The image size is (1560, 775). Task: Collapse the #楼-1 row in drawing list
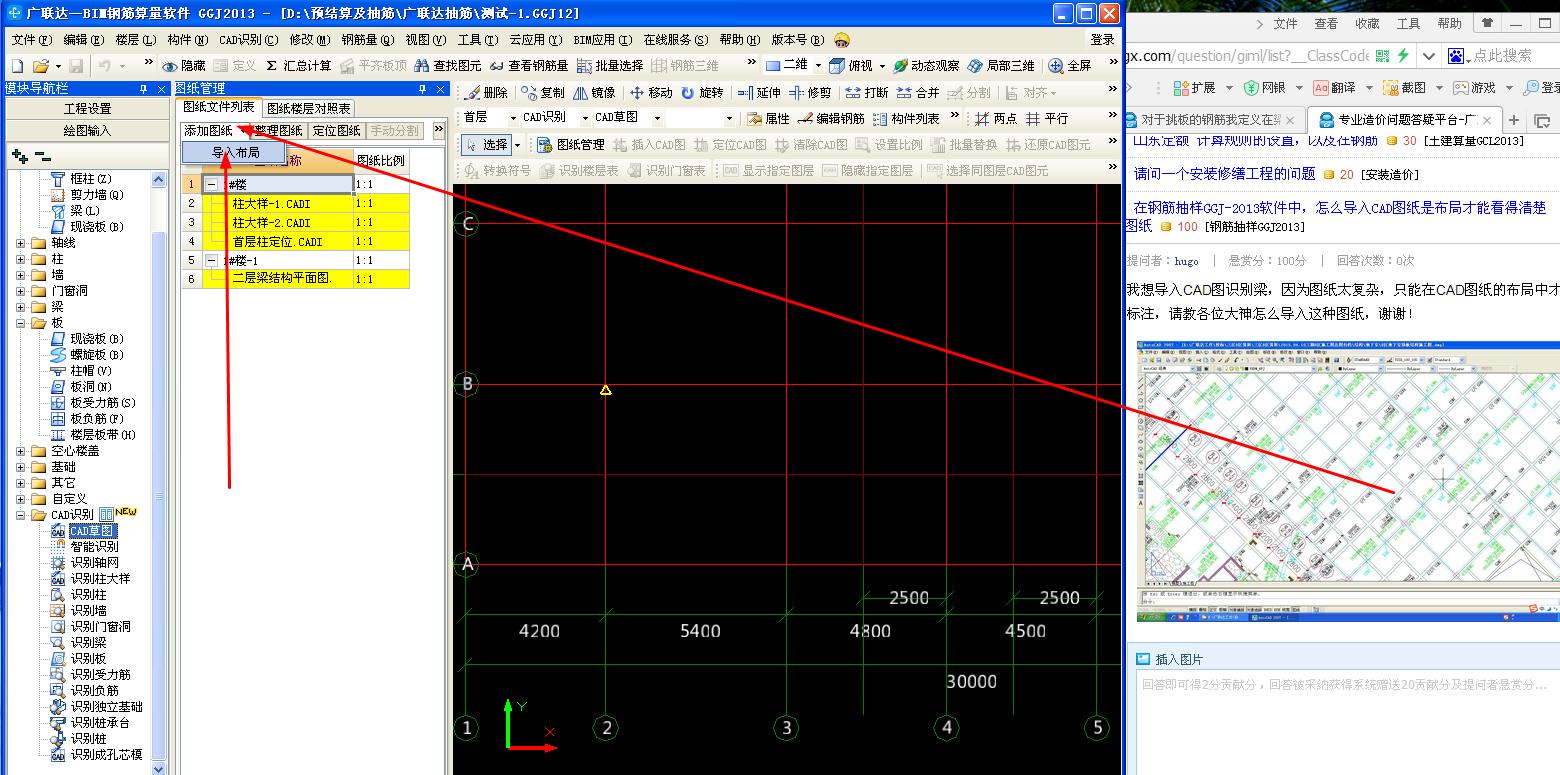tap(211, 260)
